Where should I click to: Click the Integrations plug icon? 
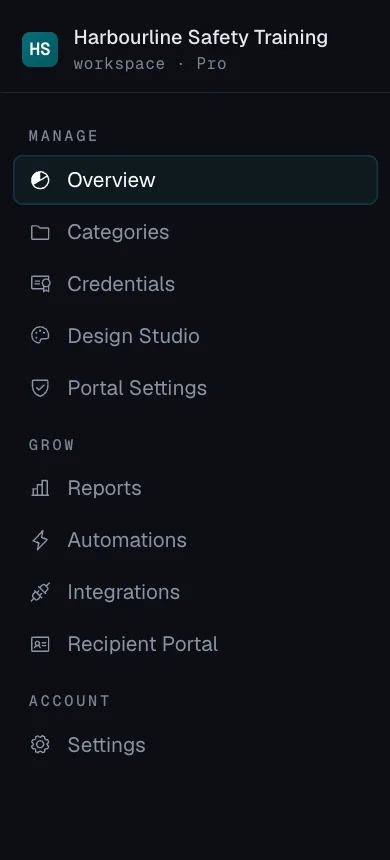click(x=40, y=592)
